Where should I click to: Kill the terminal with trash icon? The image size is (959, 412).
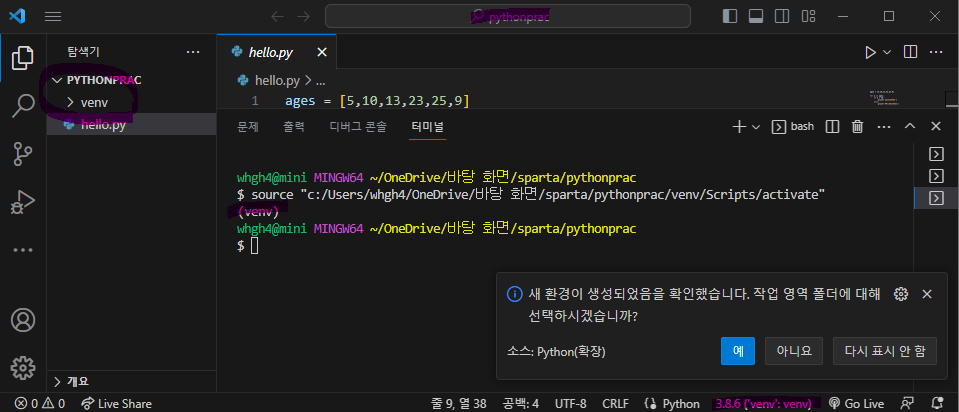click(x=857, y=127)
